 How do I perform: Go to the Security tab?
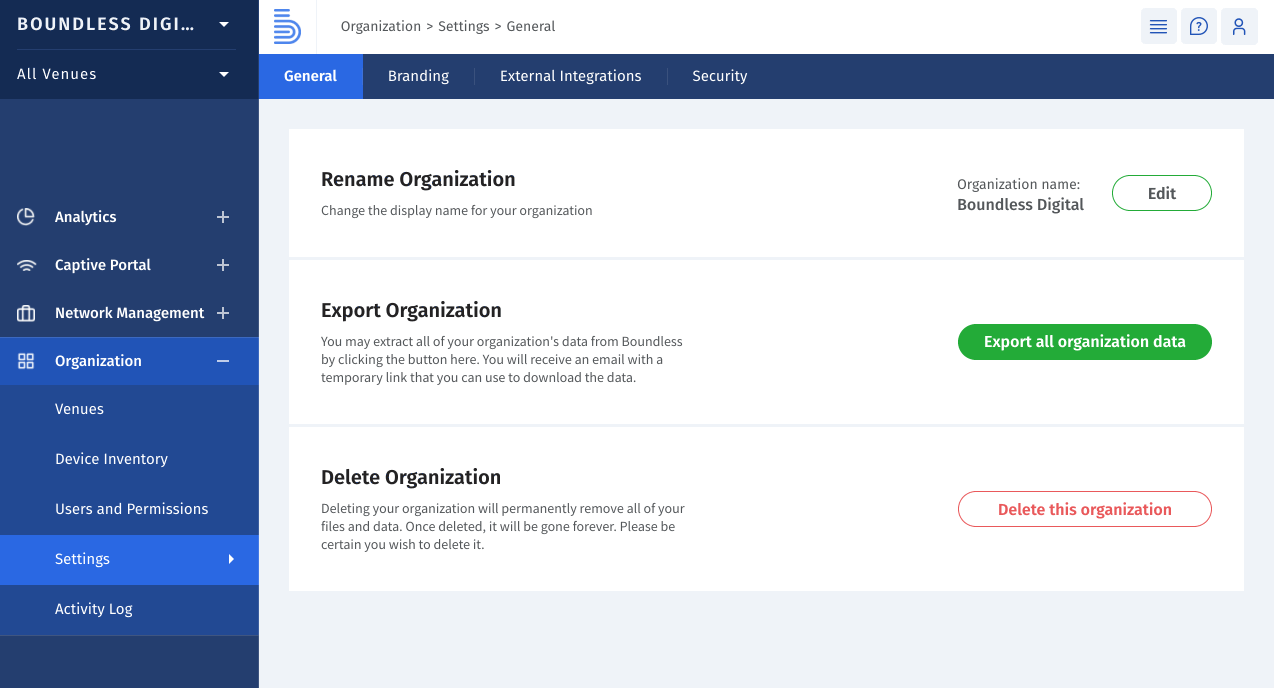tap(719, 76)
